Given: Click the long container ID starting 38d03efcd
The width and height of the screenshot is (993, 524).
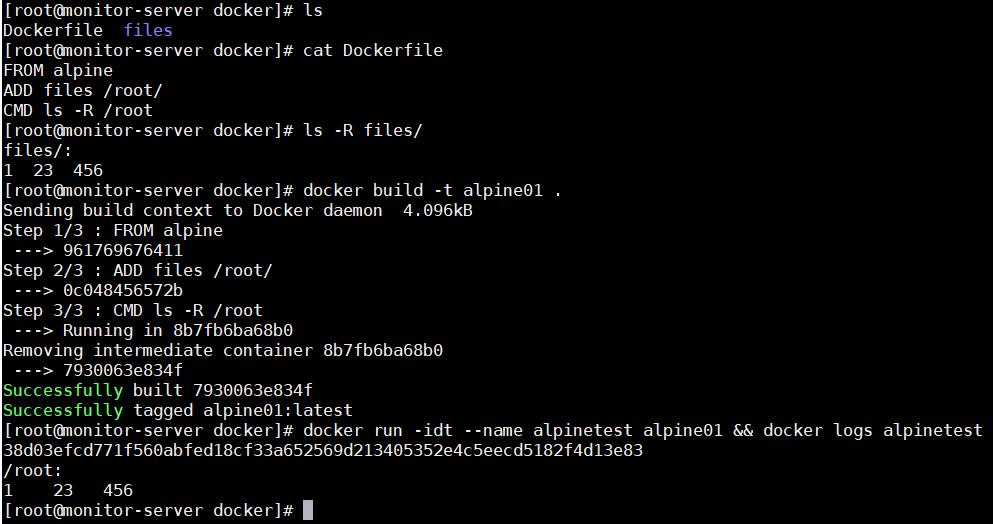Looking at the screenshot, I should [x=322, y=450].
